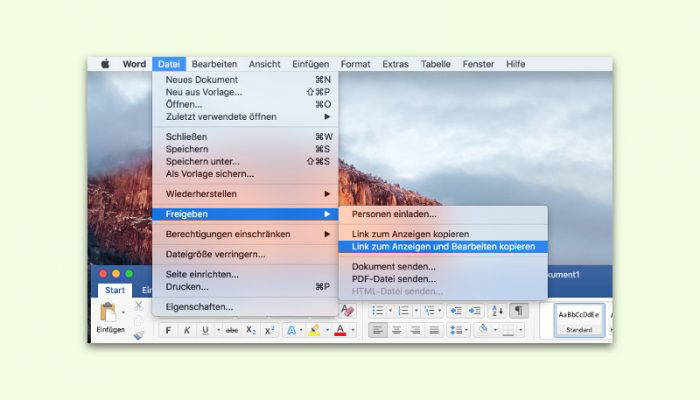Open the font color dropdown arrow
700x400 pixels.
point(353,330)
